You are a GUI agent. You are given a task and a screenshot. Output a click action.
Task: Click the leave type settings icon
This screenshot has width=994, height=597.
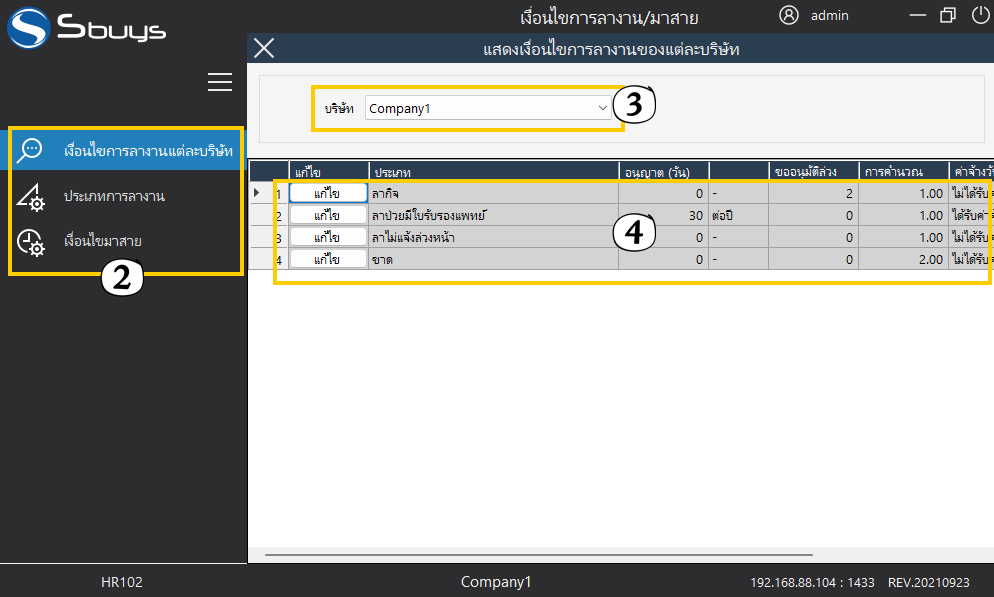tap(31, 197)
